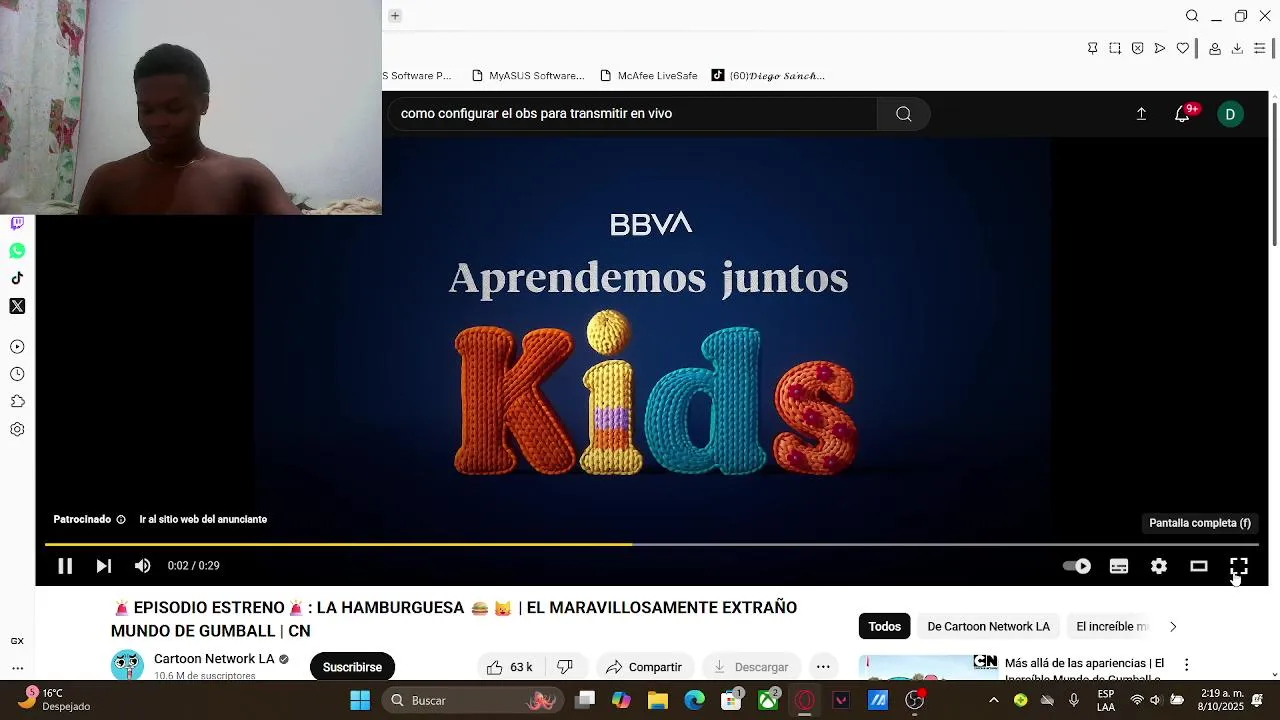
Task: Click the Descargar button
Action: (x=750, y=667)
